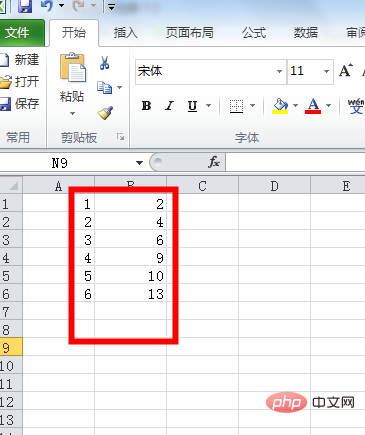
Task: Select the Format Painter brush icon
Action: pyautogui.click(x=105, y=113)
